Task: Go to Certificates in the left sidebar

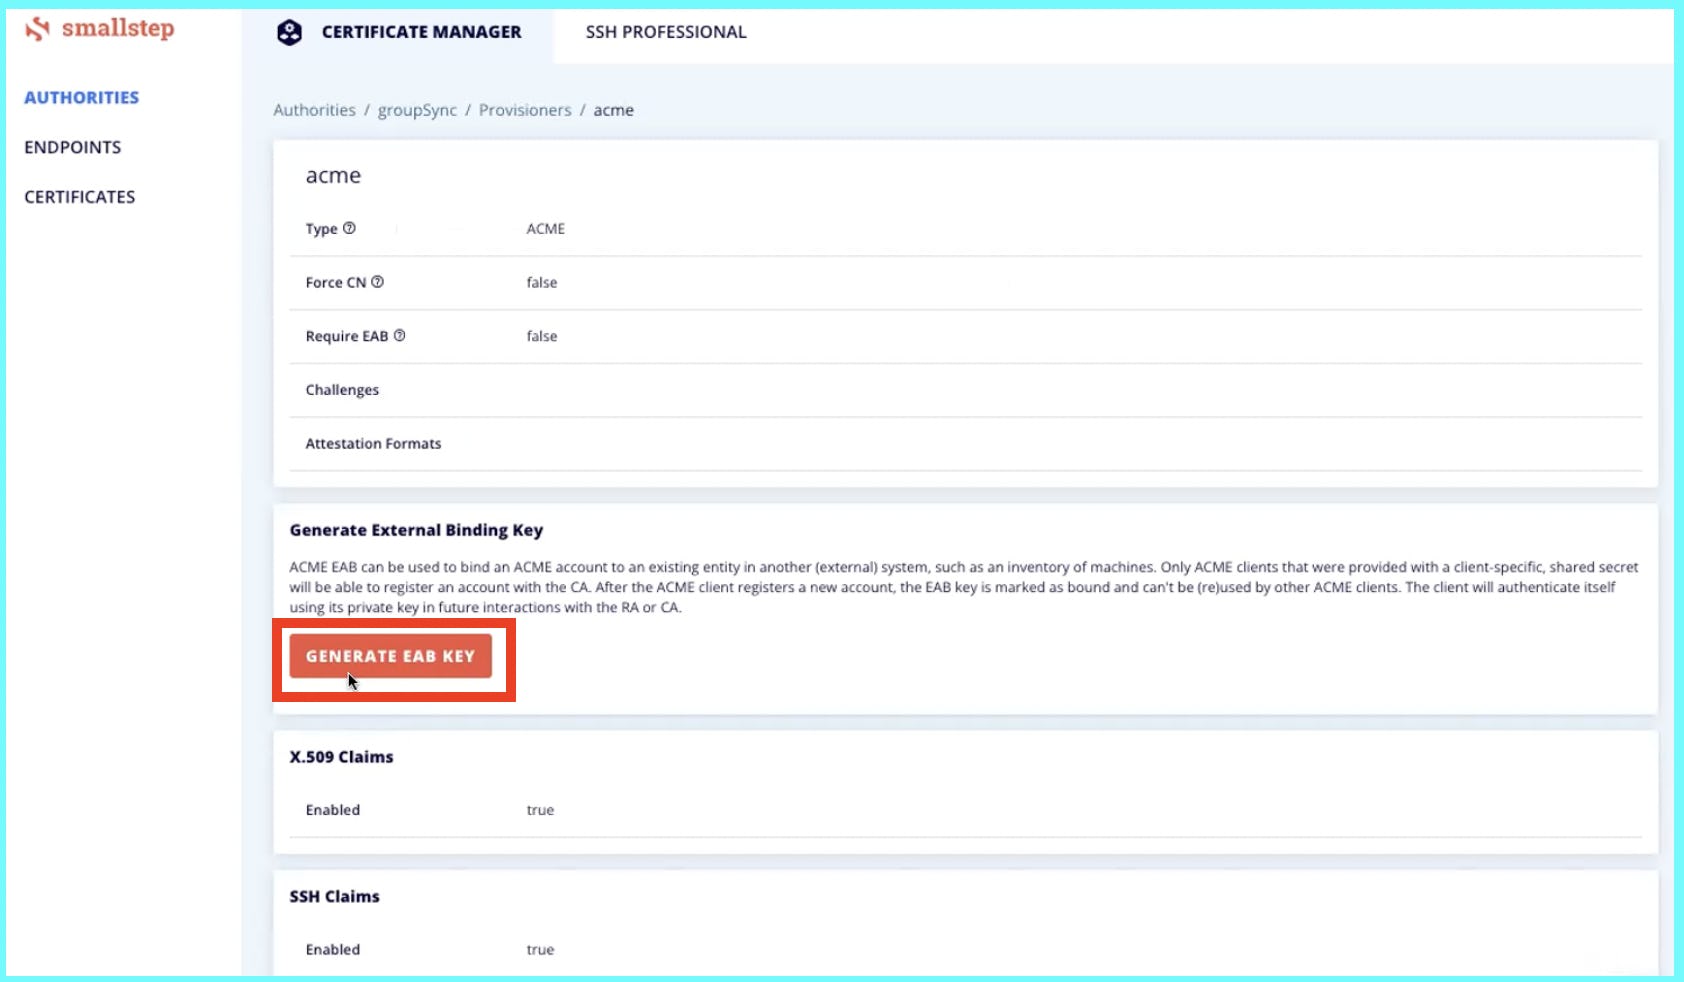Action: pyautogui.click(x=79, y=197)
